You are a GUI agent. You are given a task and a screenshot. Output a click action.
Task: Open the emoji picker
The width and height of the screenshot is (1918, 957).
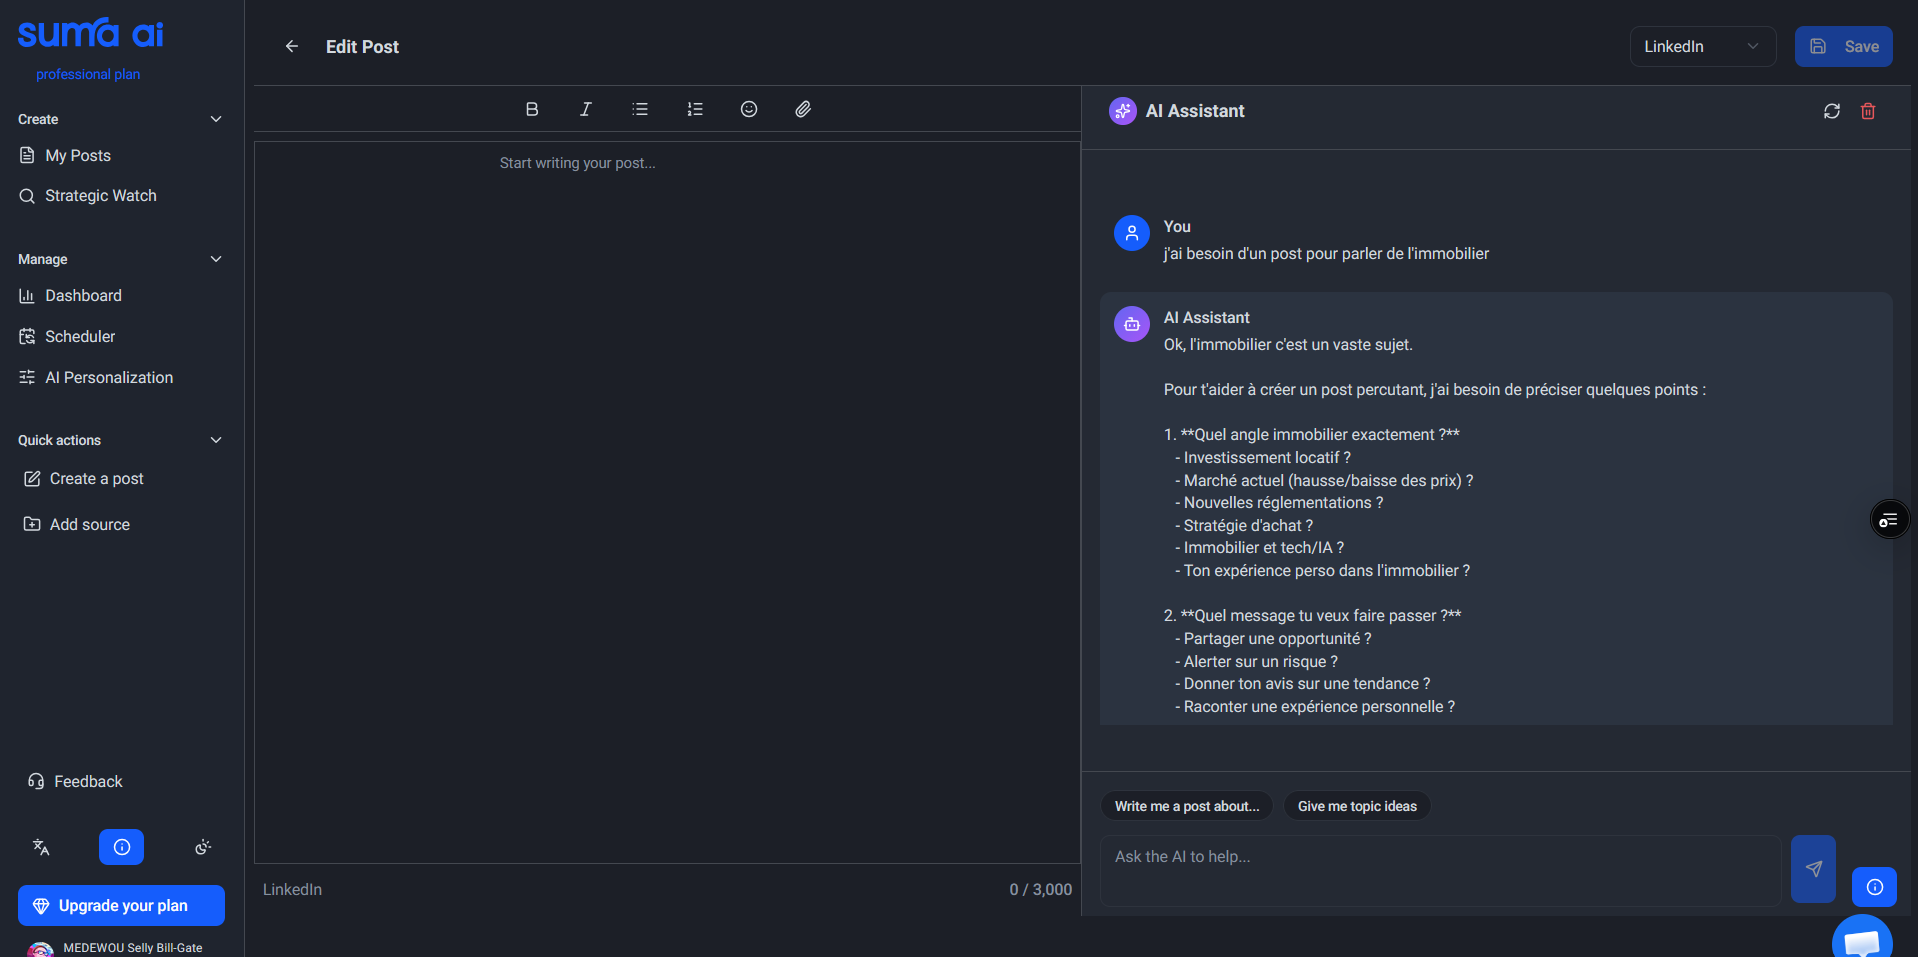click(x=749, y=109)
